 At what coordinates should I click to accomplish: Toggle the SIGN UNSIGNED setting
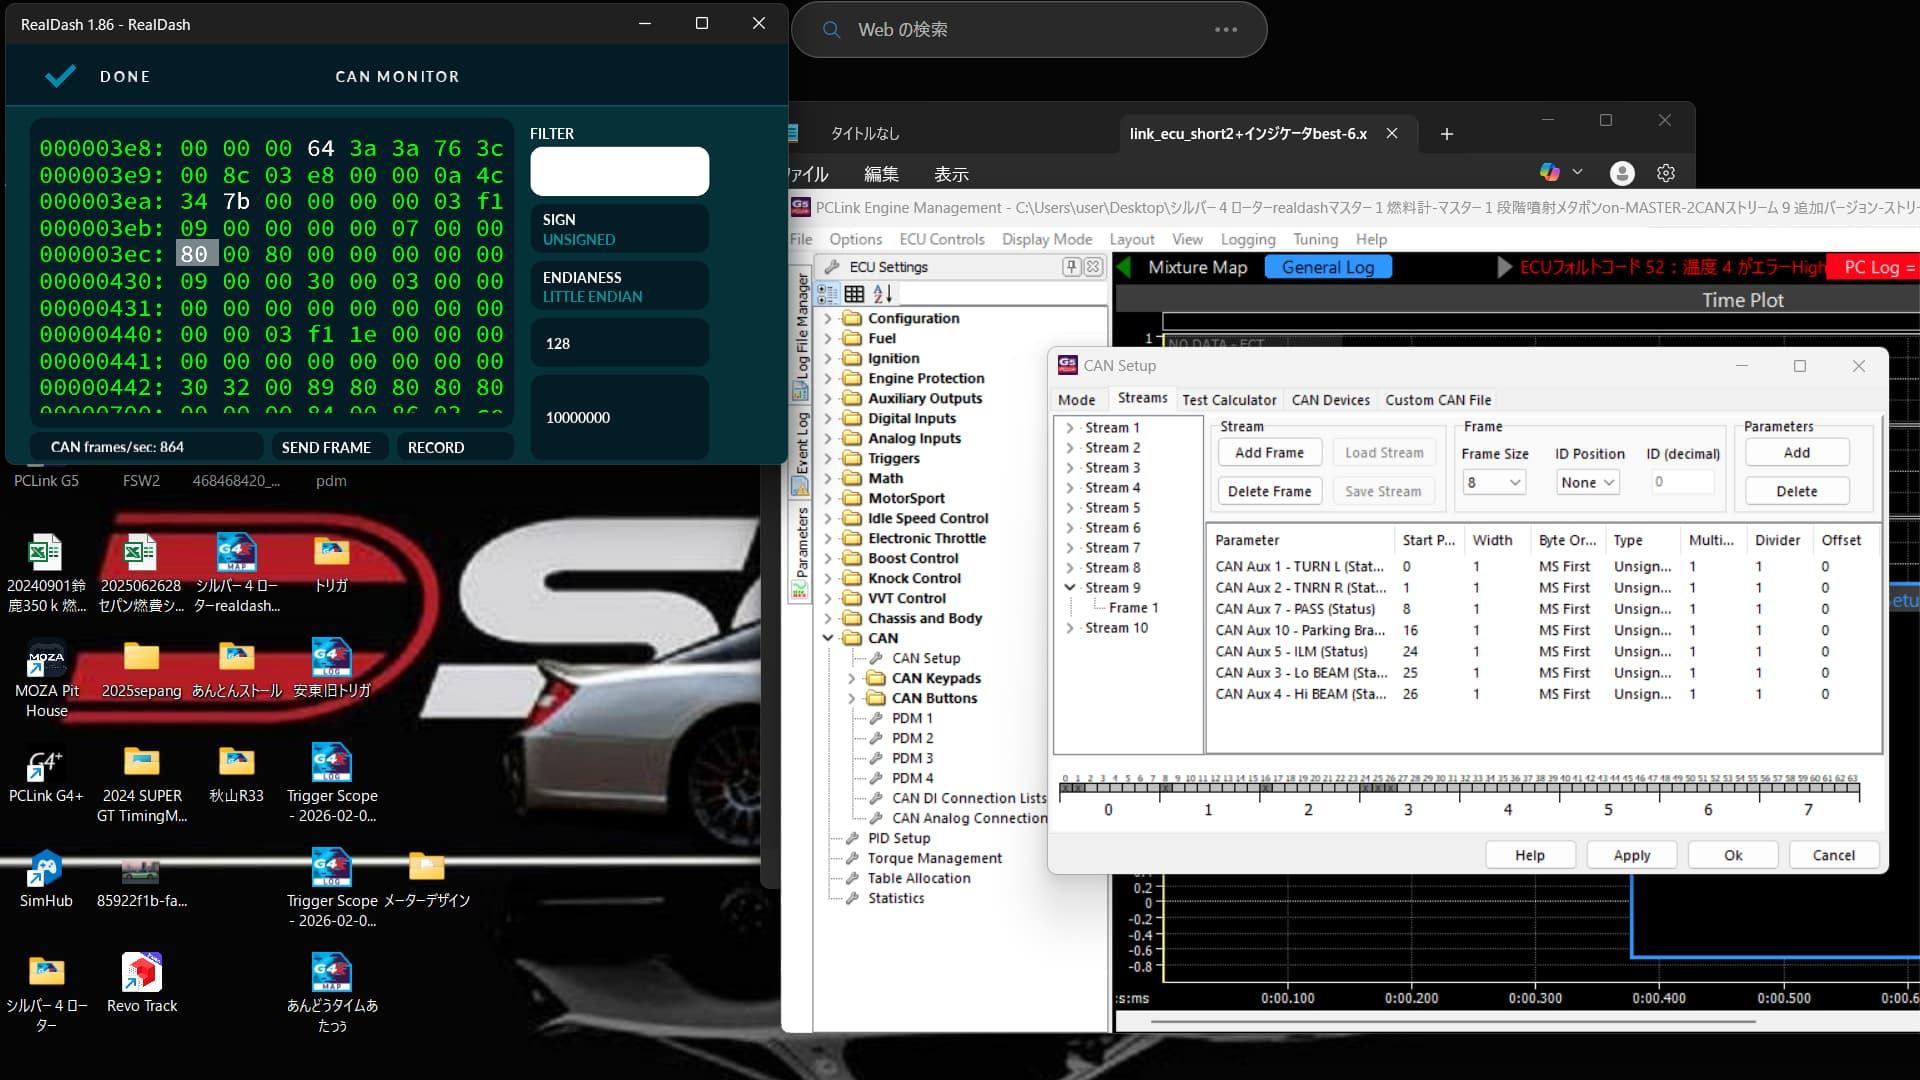tap(619, 229)
